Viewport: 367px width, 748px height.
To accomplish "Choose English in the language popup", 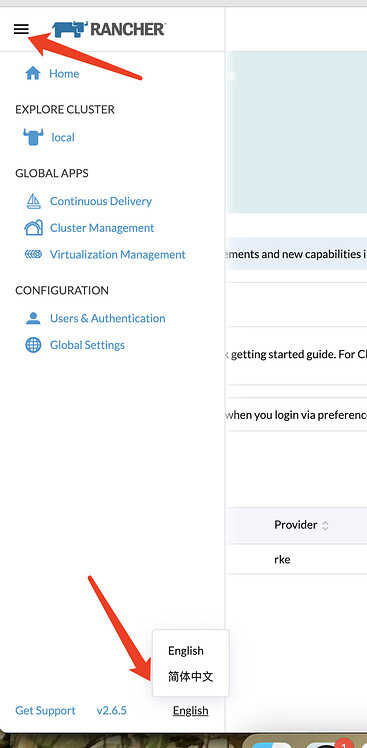I will 186,651.
